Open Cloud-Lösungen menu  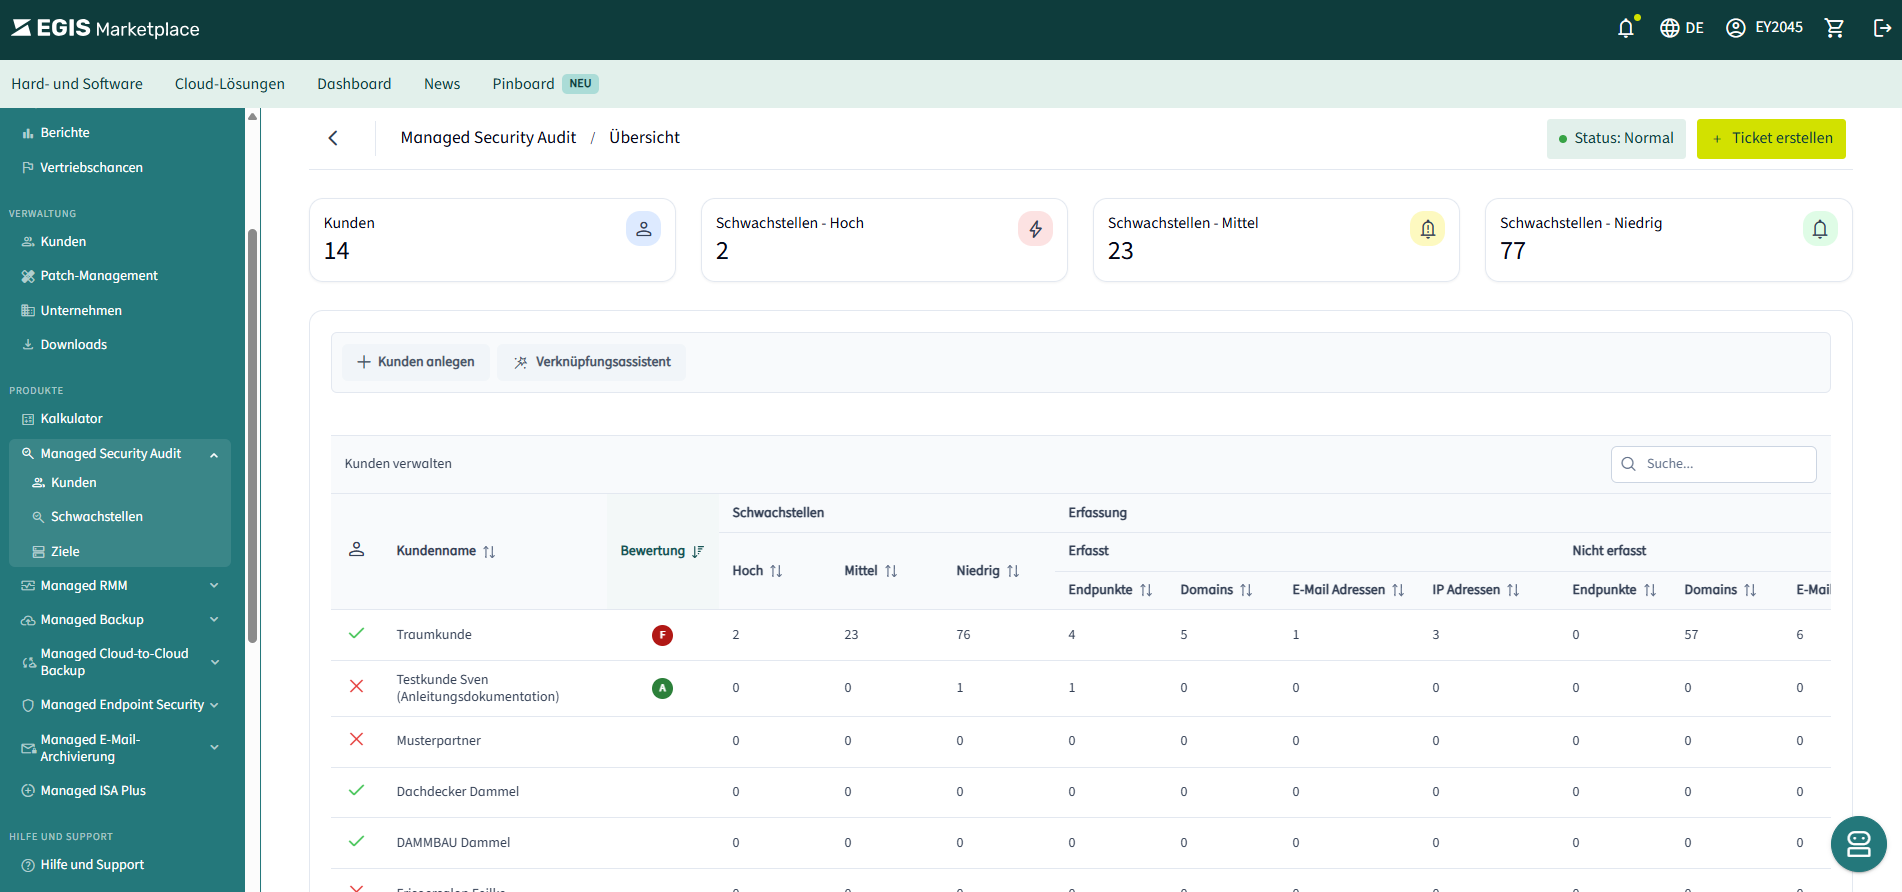click(230, 84)
